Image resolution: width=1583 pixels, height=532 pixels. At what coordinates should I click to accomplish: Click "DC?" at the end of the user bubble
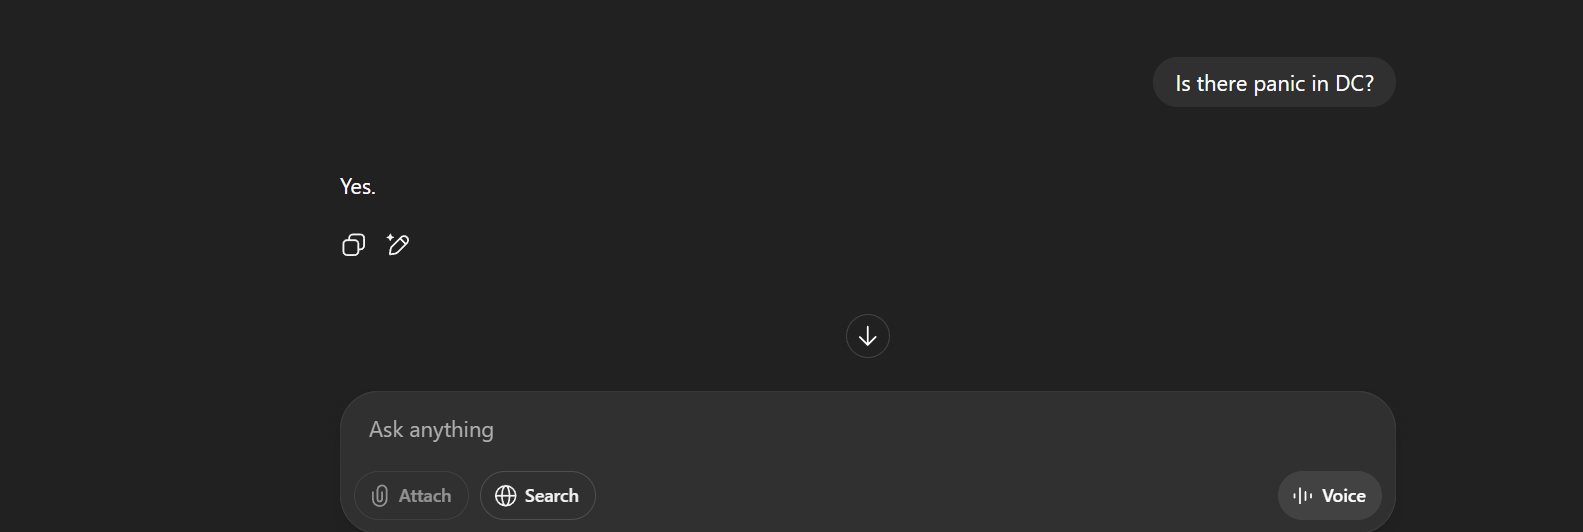tap(1355, 84)
